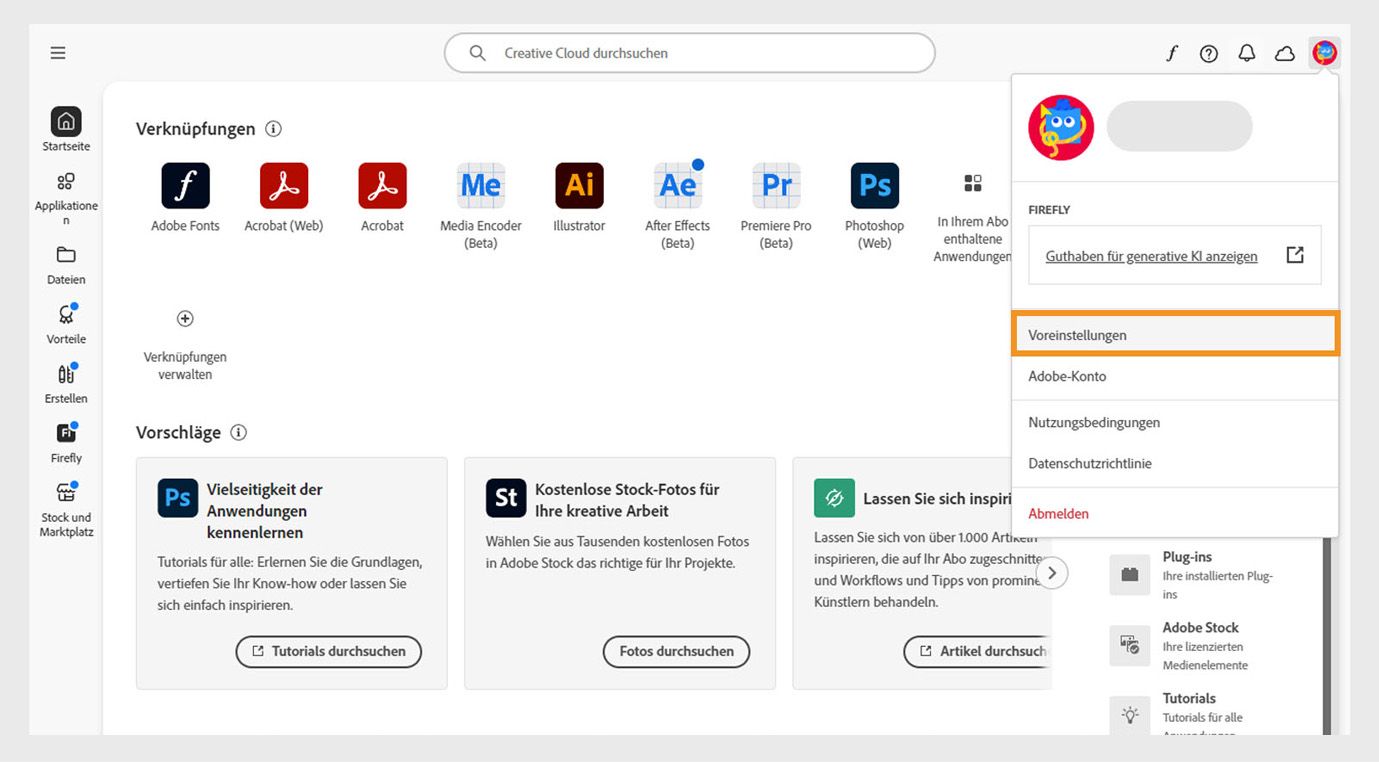Open the fonts f icon in header
Screen dimensions: 1379x762
[1171, 53]
